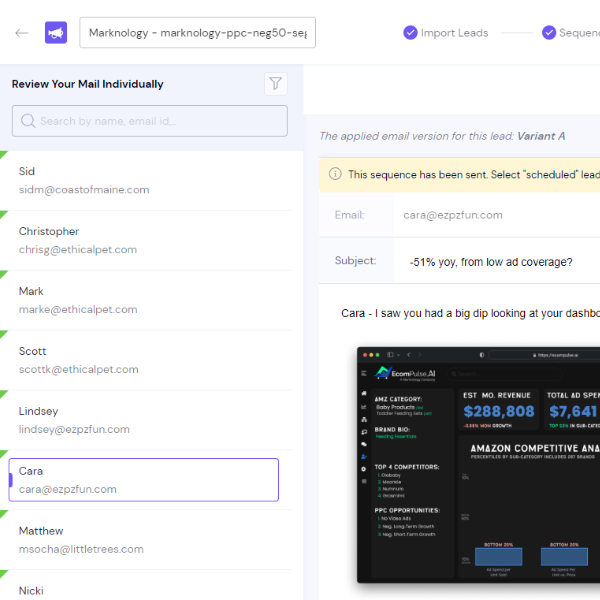Click the email body text starting 'Cara -'
Screen dimensions: 600x600
click(x=470, y=313)
